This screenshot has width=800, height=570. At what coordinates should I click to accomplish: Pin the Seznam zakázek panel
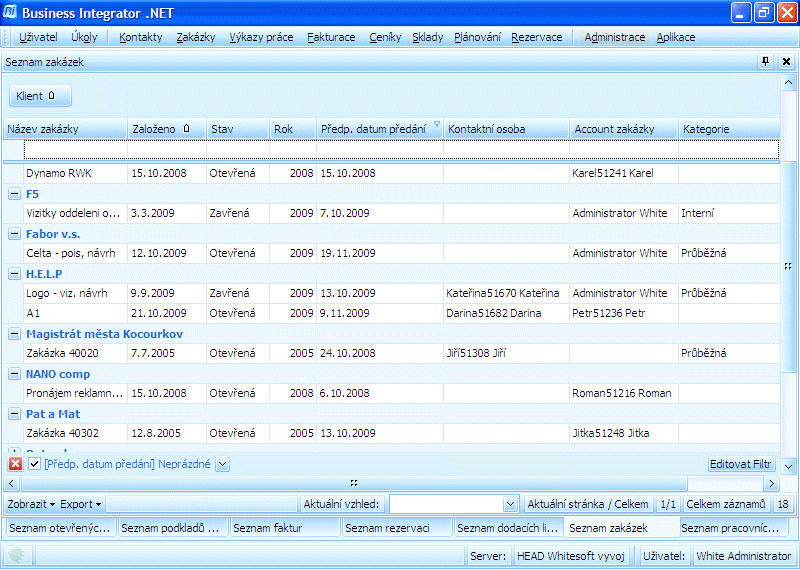click(766, 62)
